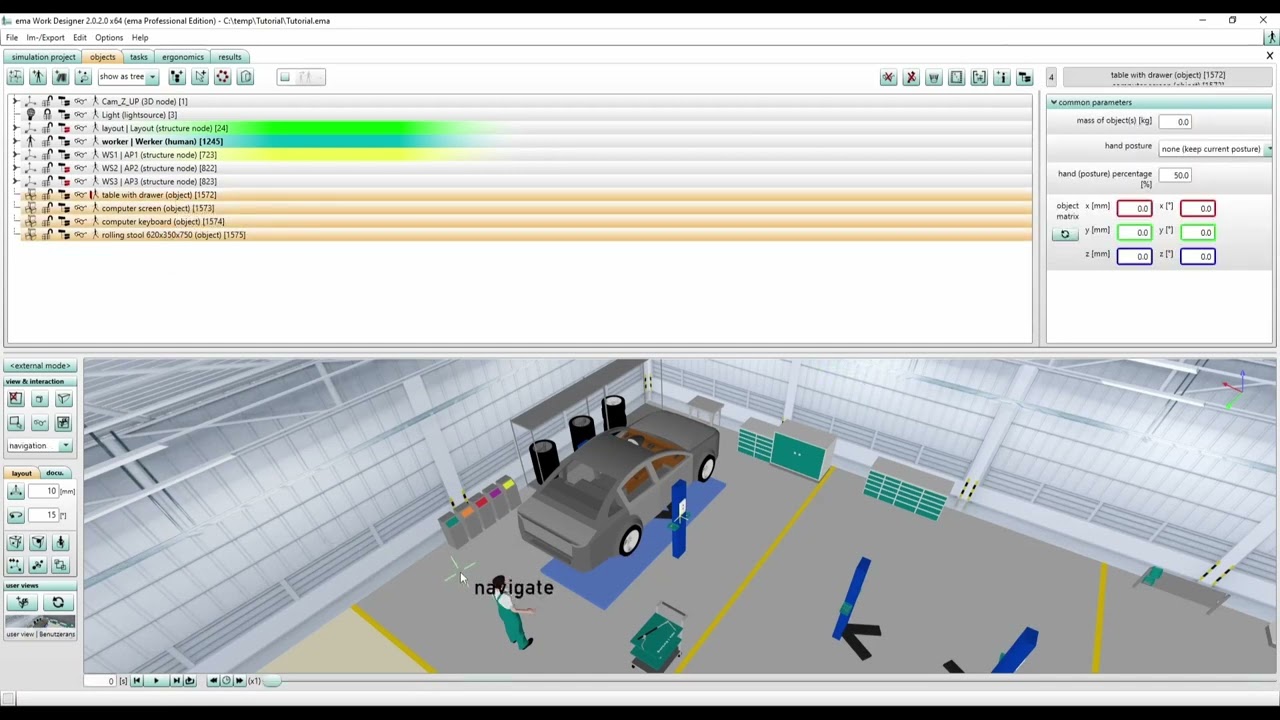Image resolution: width=1280 pixels, height=720 pixels.
Task: Switch to the ergonomics tab
Action: tap(182, 57)
